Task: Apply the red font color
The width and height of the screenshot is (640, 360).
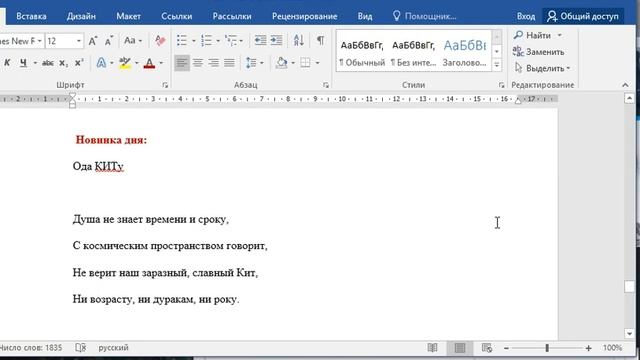Action: pyautogui.click(x=149, y=63)
